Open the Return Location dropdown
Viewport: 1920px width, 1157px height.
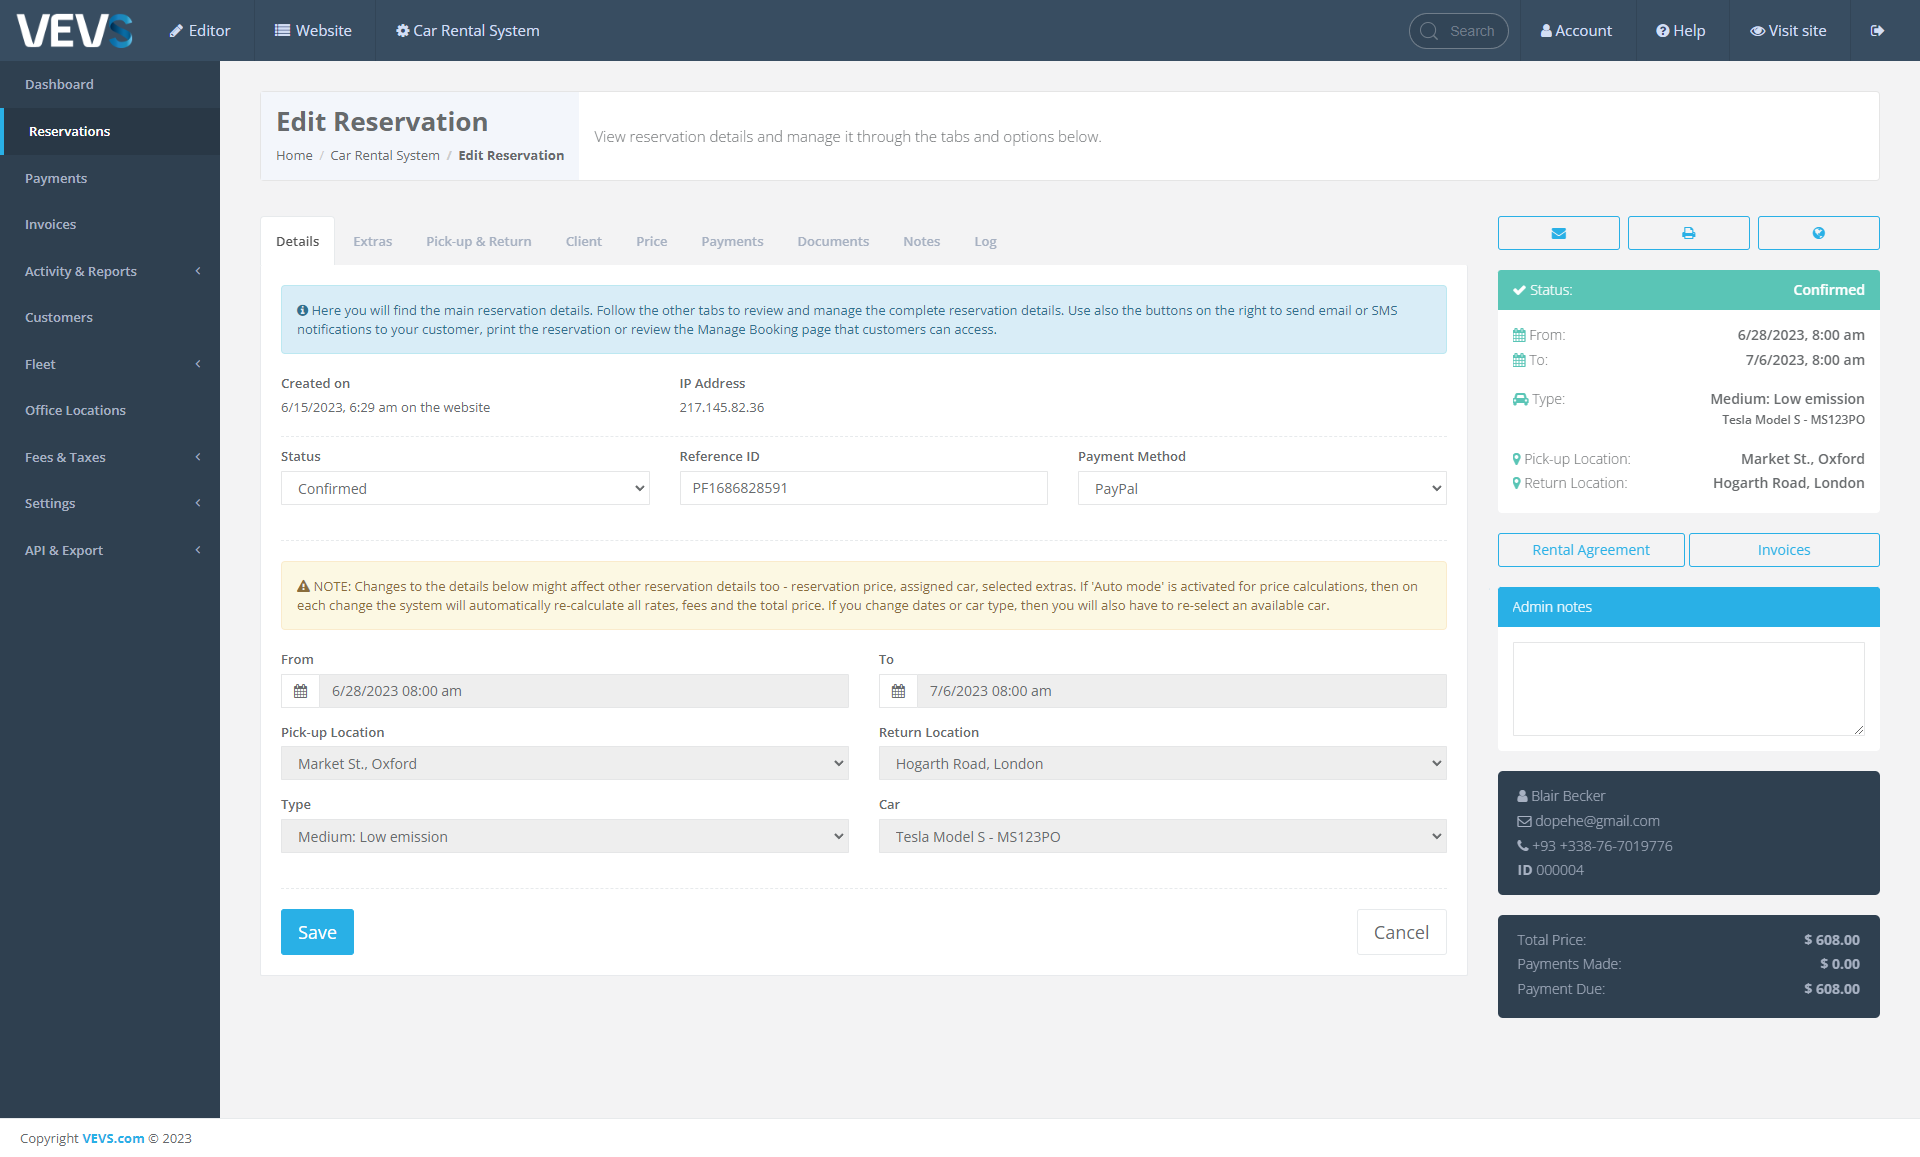(x=1161, y=762)
